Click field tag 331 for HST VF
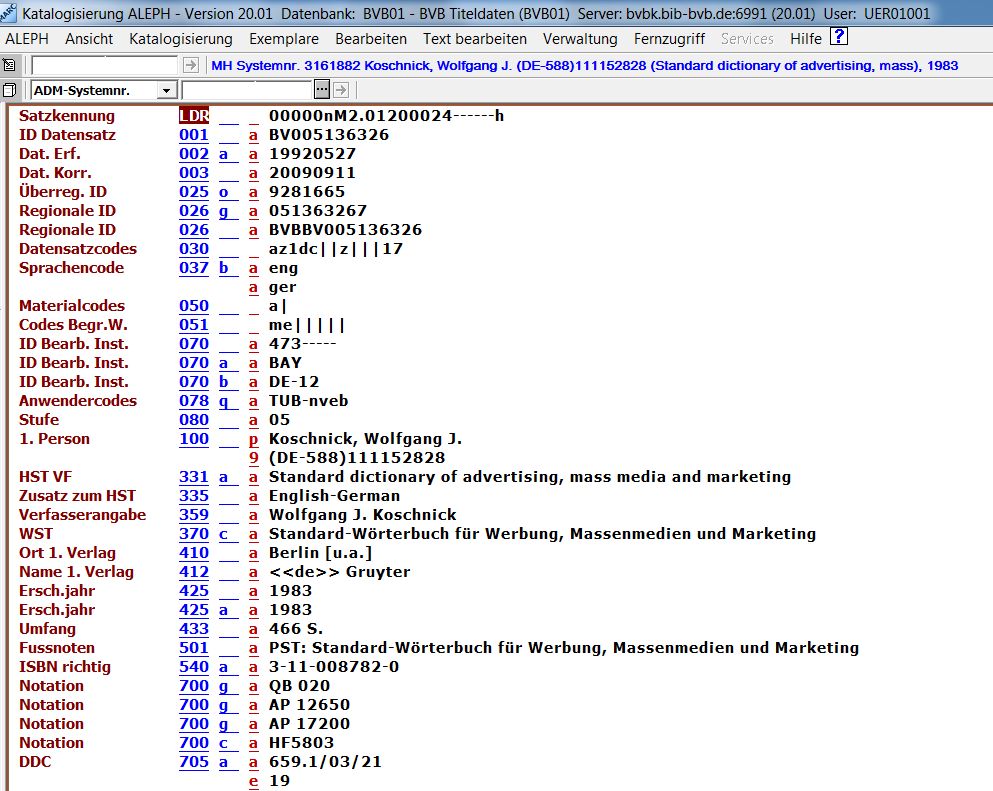This screenshot has height=791, width=993. [194, 477]
